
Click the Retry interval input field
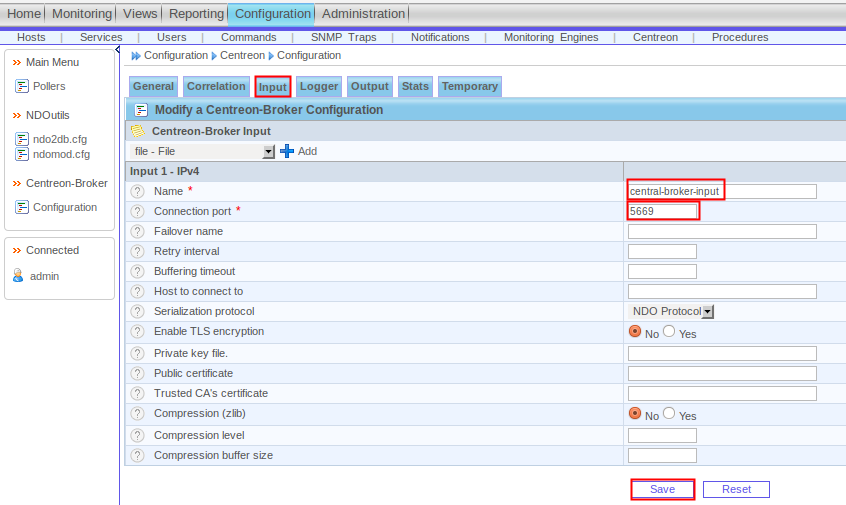(662, 251)
